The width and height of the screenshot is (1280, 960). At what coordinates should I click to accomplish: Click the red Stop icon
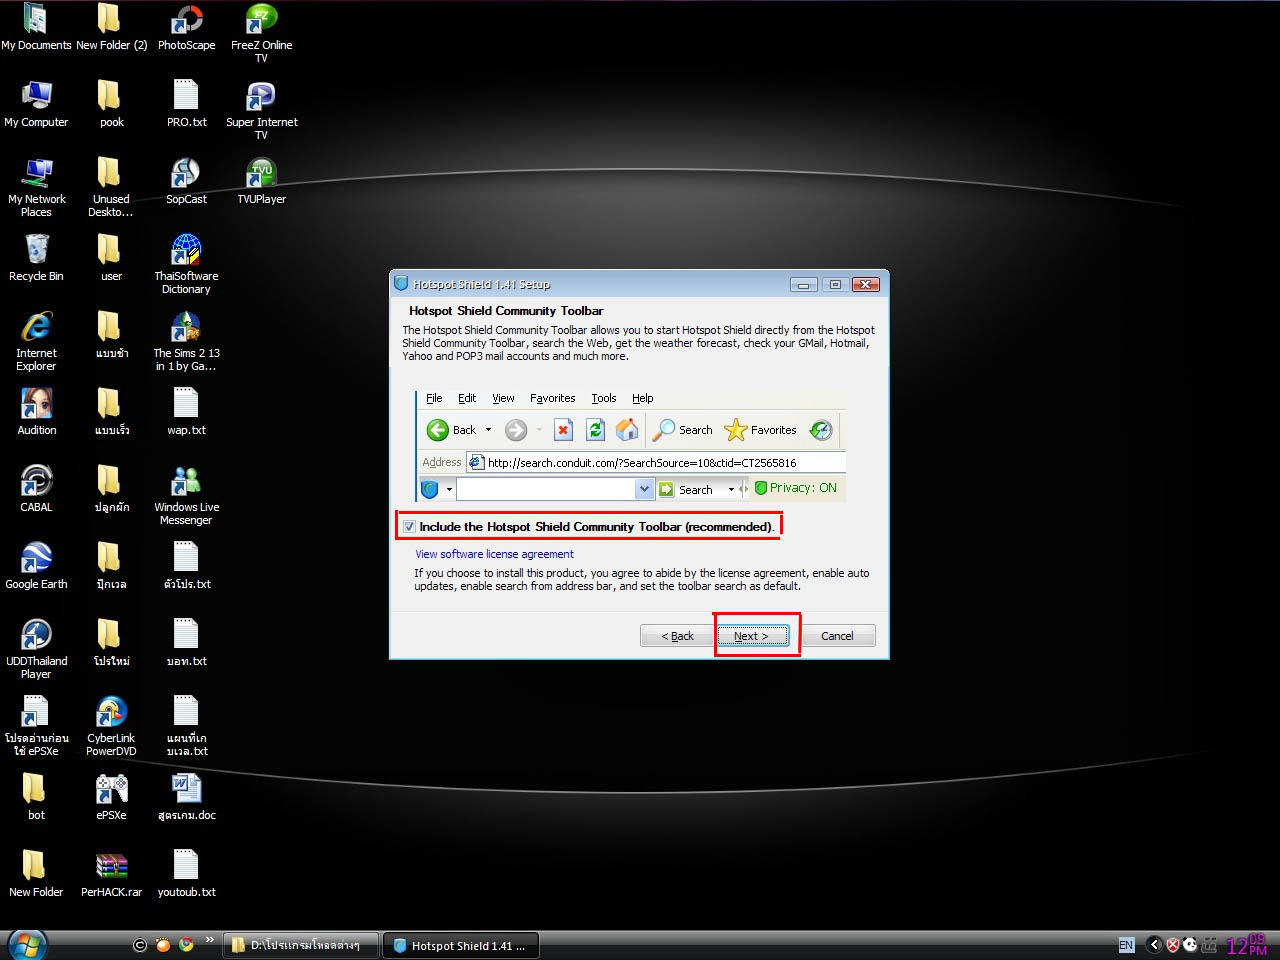click(x=563, y=430)
